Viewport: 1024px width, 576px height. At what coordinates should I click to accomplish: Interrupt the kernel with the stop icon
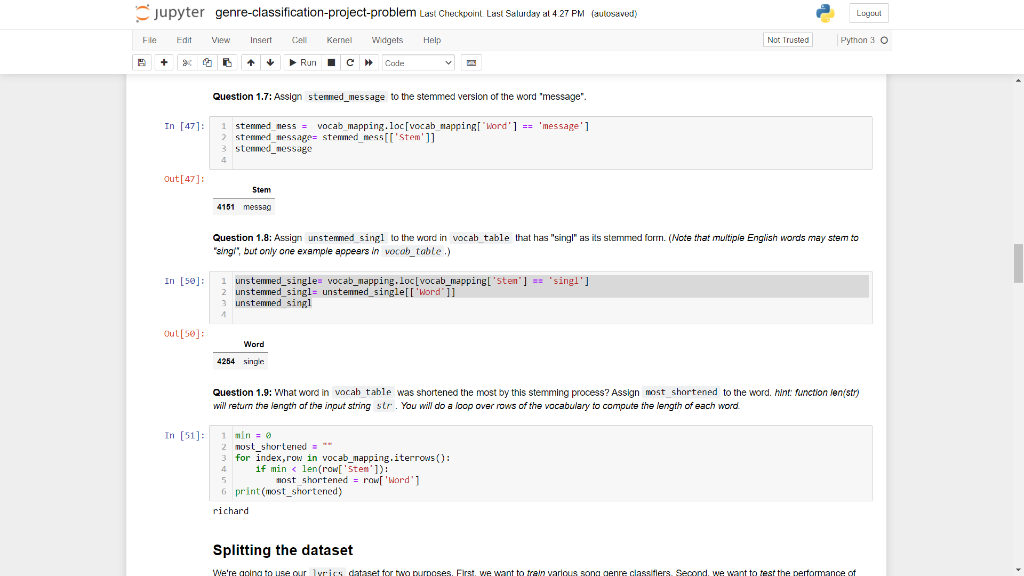[330, 62]
